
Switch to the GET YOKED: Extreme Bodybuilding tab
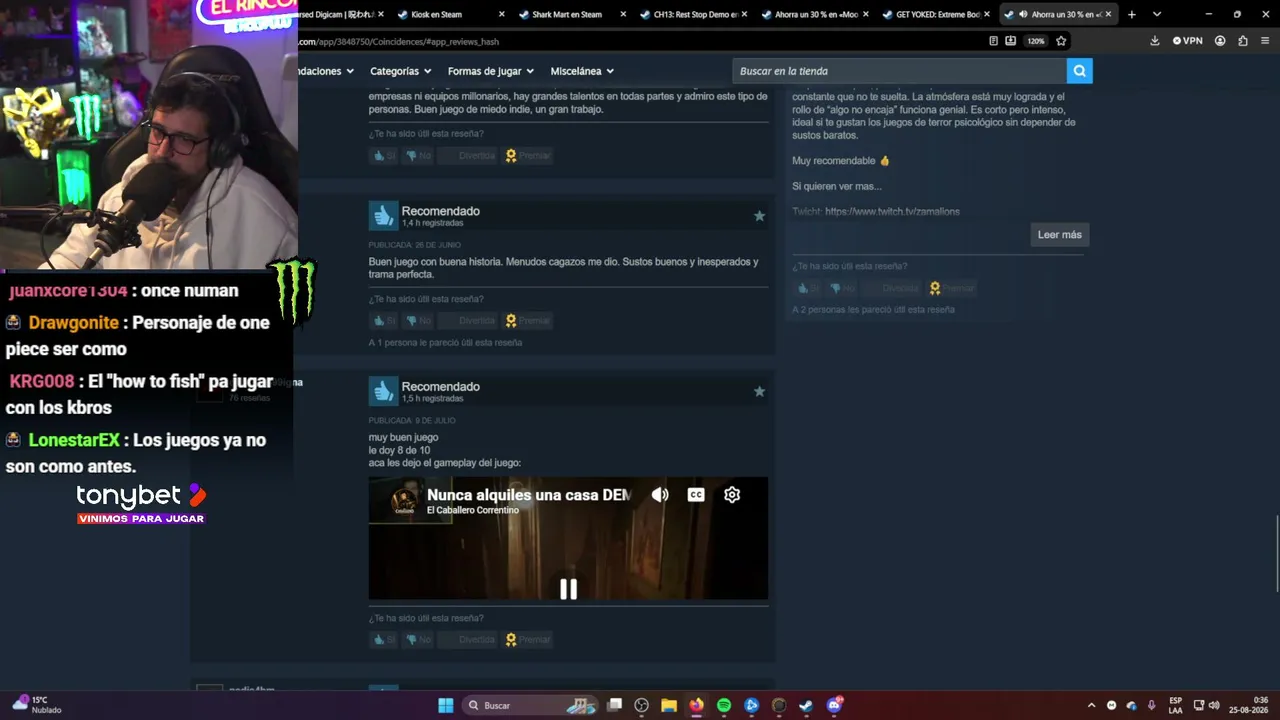tap(937, 15)
